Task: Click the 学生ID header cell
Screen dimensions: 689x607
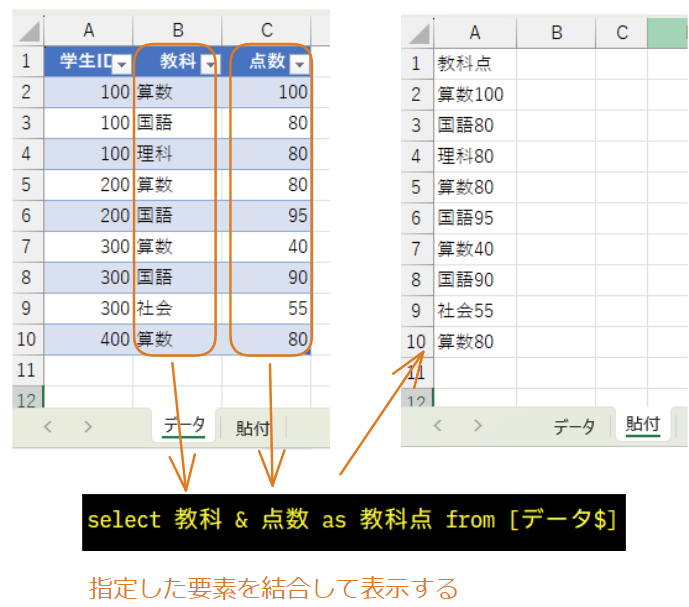Action: (x=88, y=62)
